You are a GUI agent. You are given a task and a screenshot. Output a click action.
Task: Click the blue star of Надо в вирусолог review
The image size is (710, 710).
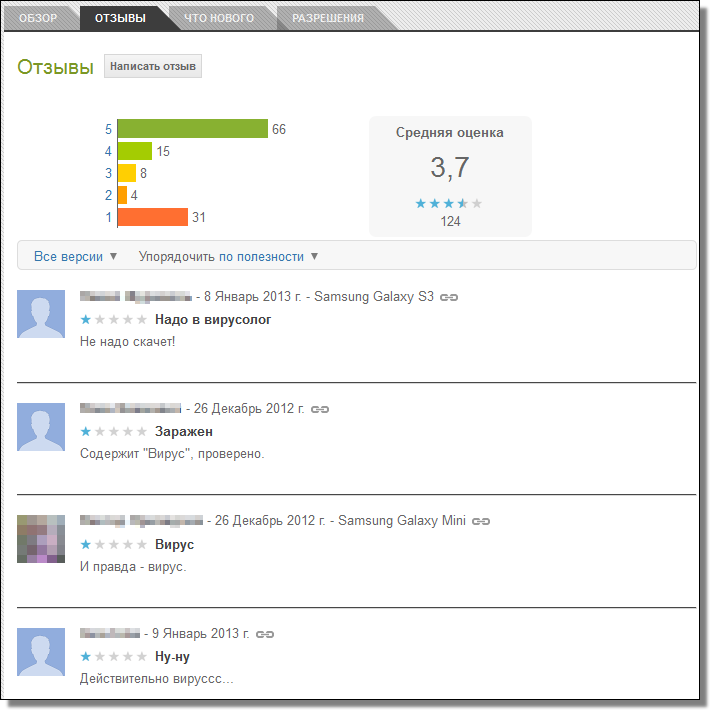pos(86,320)
